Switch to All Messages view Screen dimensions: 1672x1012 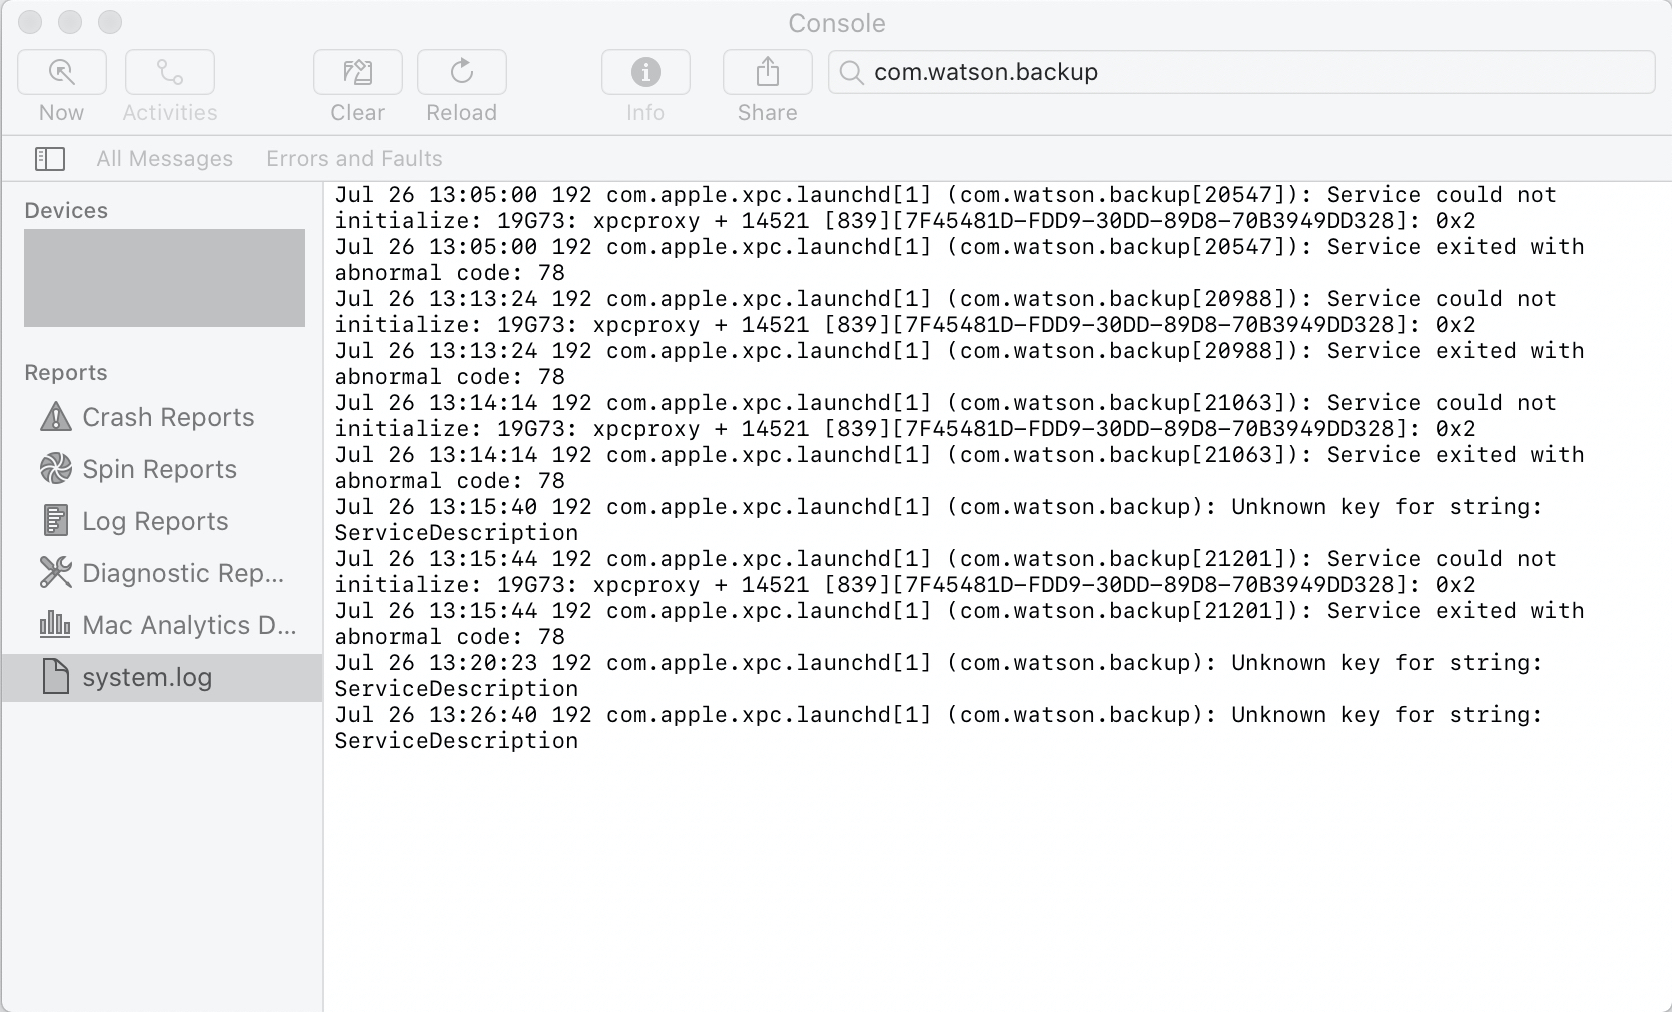click(164, 158)
